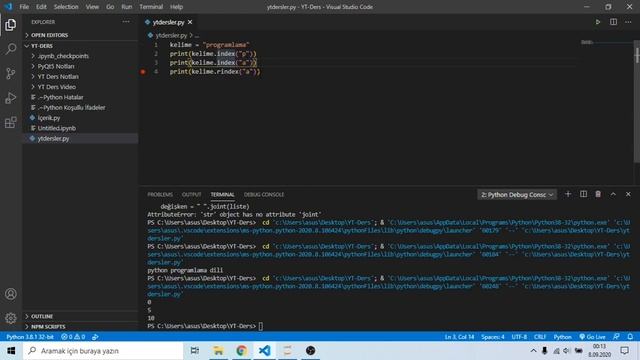Open the Windows Start menu
The height and width of the screenshot is (360, 640).
pyautogui.click(x=11, y=351)
